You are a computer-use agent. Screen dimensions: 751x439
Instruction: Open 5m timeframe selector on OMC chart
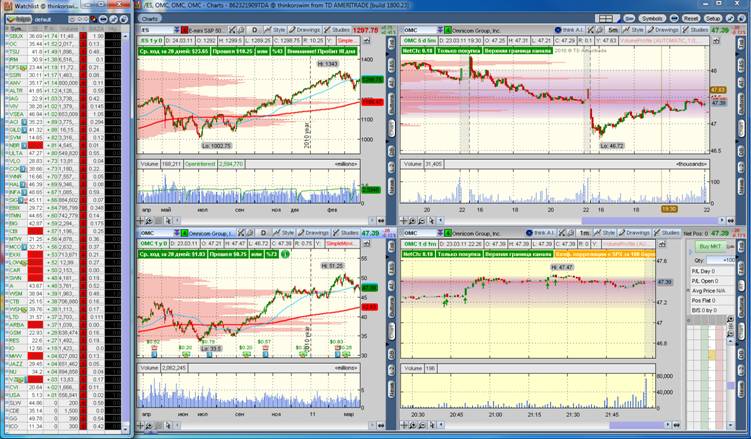(x=613, y=30)
